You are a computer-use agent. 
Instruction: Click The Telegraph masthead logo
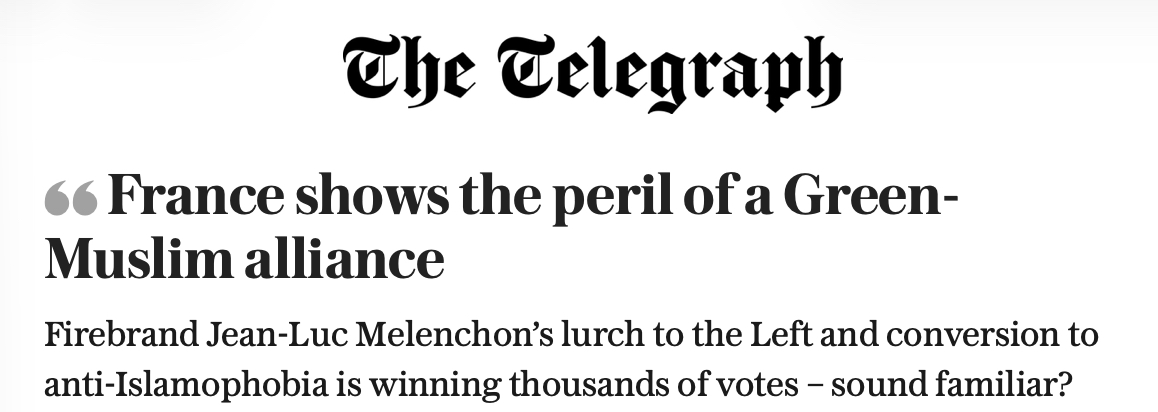[592, 74]
